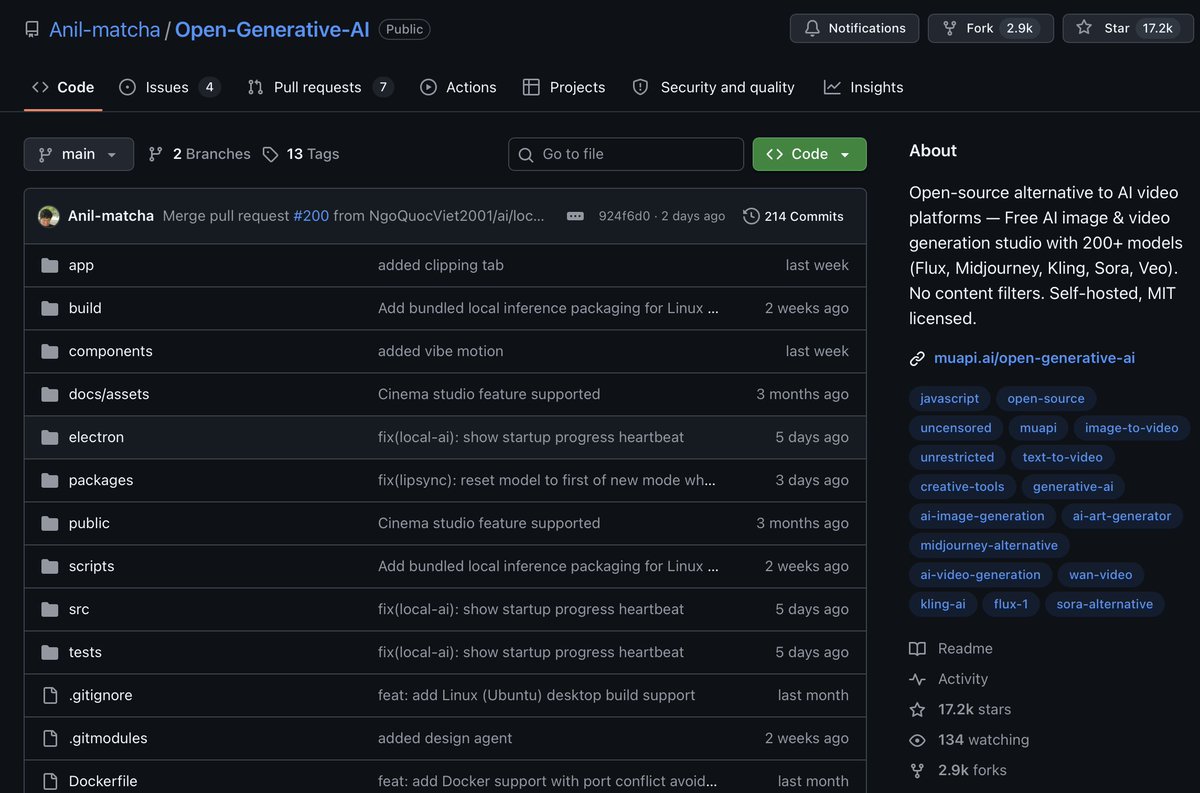Image resolution: width=1200 pixels, height=793 pixels.
Task: View the 2.9k forks link
Action: [958, 770]
